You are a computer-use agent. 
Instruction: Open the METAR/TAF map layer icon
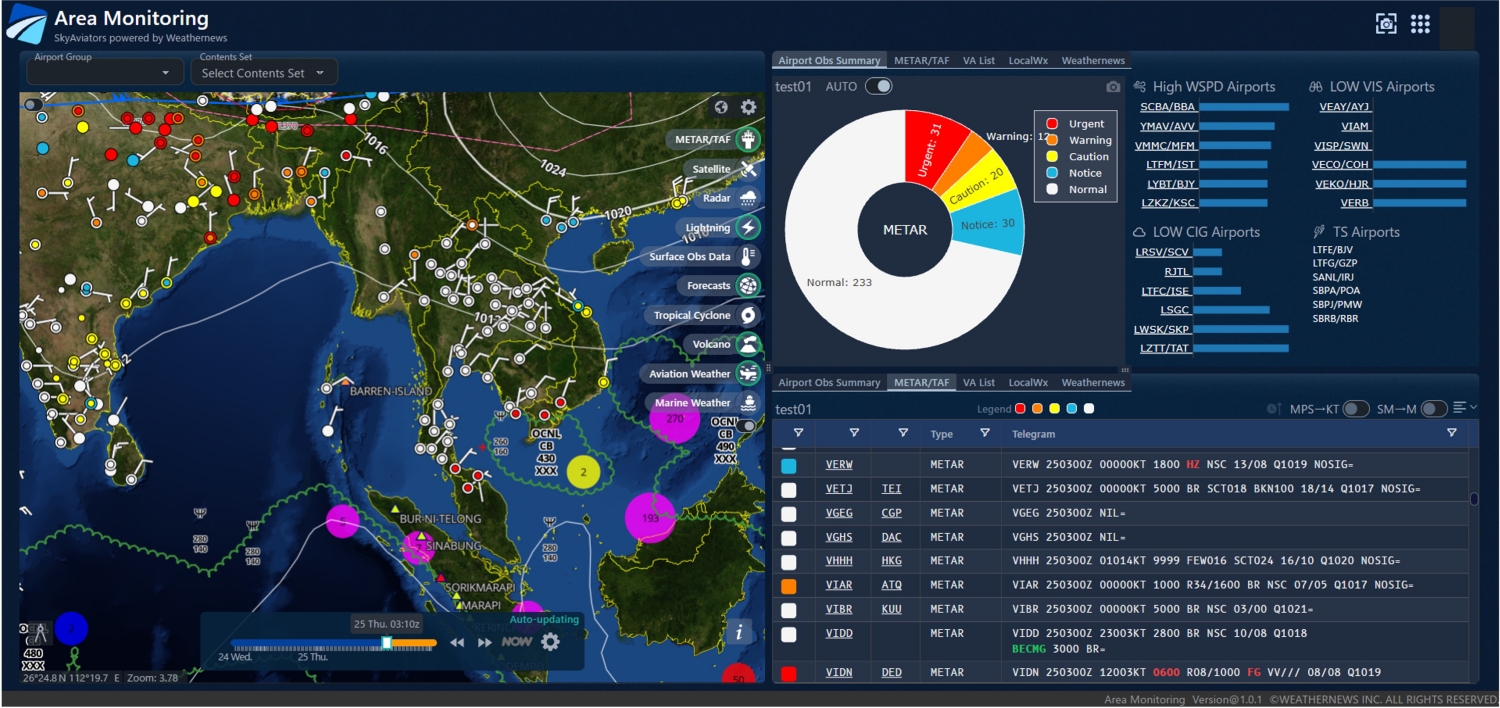point(748,140)
